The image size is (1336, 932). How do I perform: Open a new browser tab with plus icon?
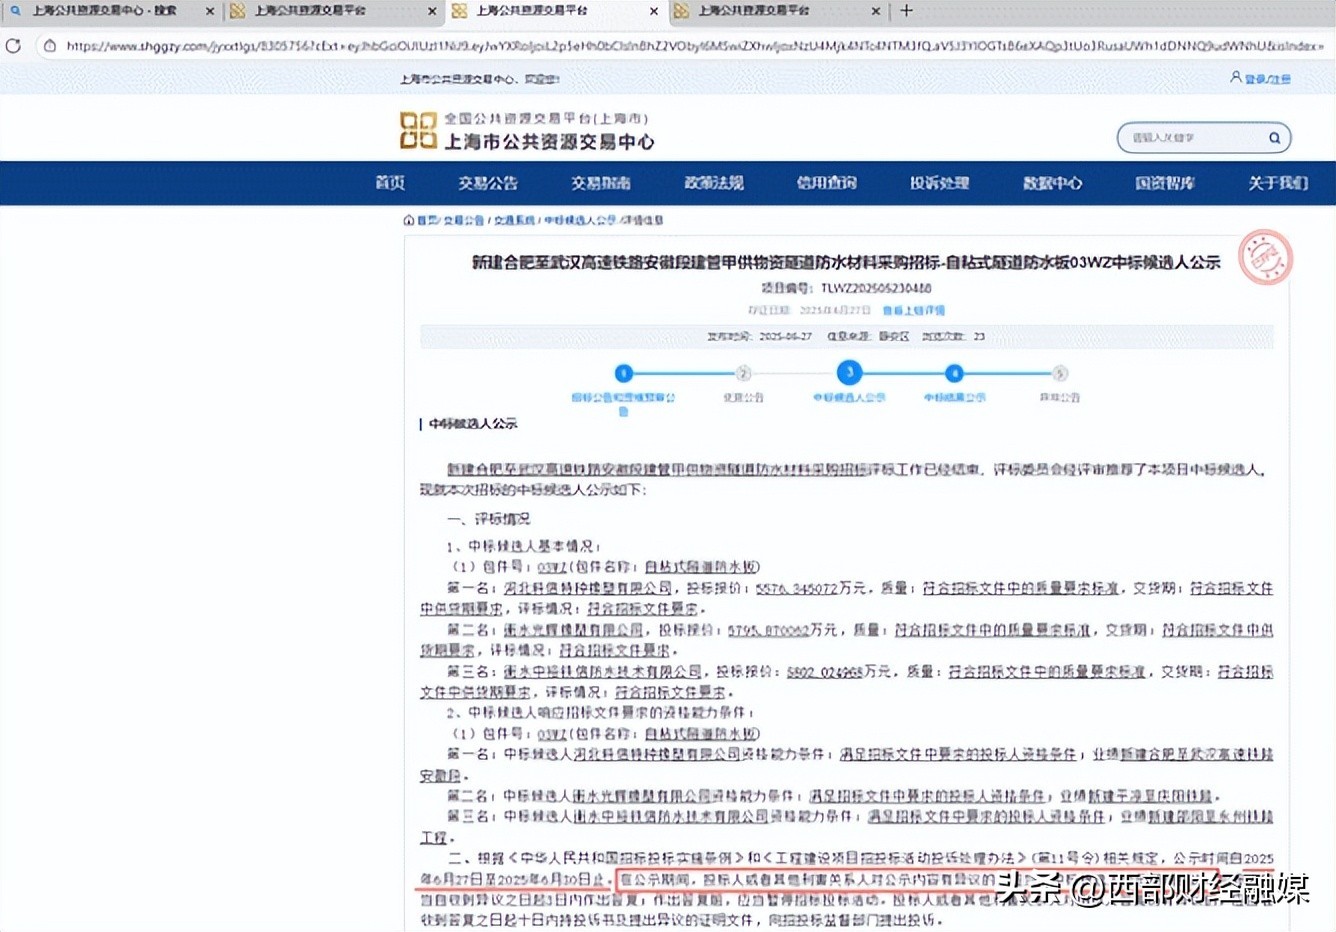pyautogui.click(x=904, y=11)
